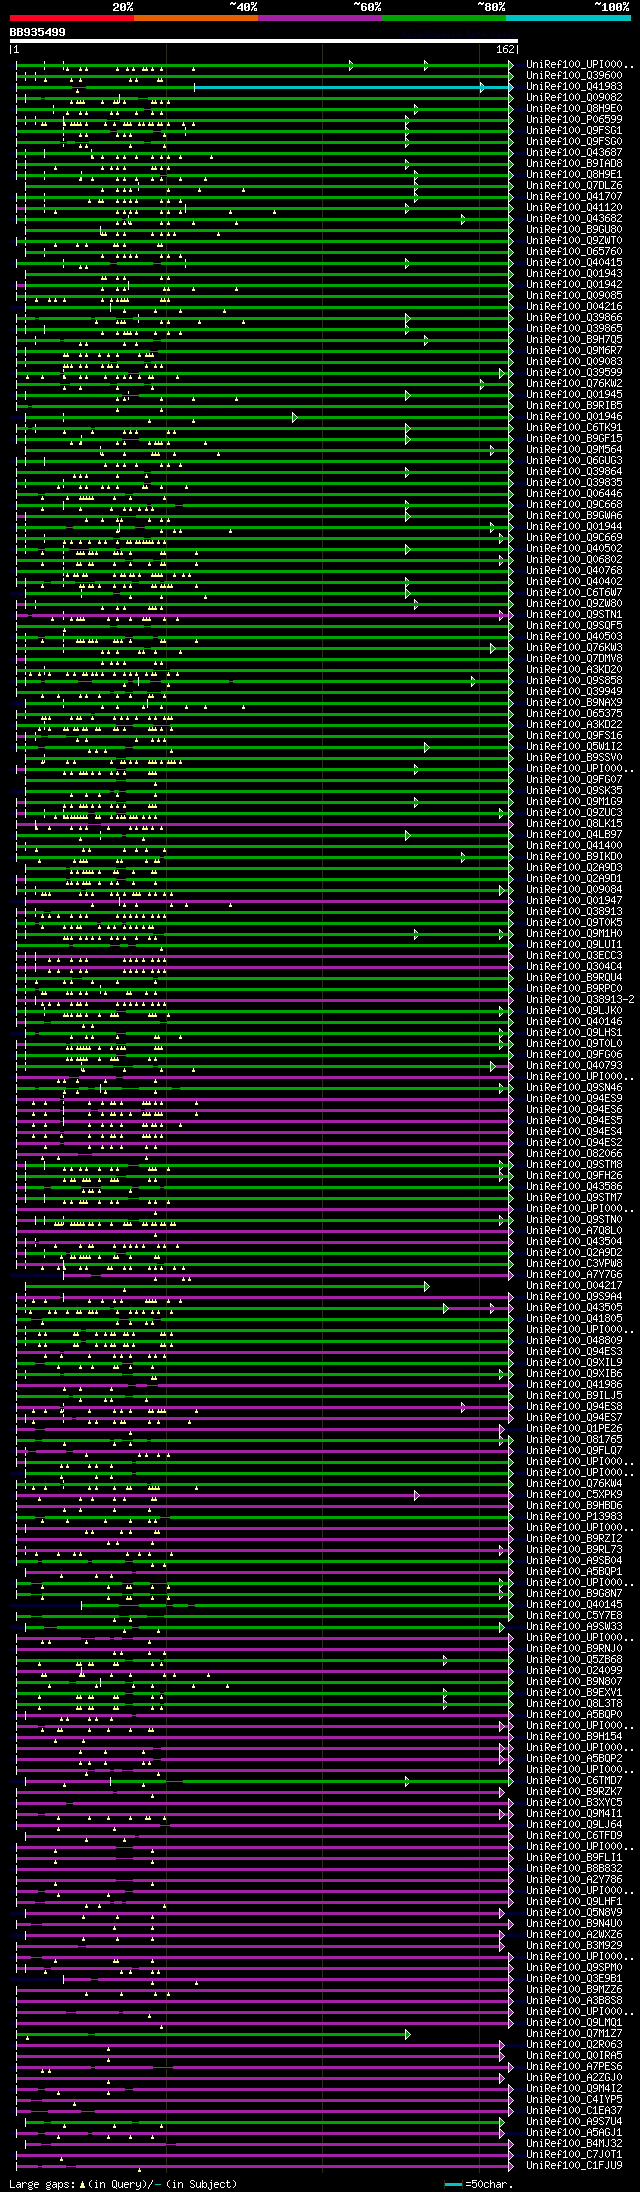Open the UniRef100_Q39600 hit label
640x2192 pixels.
pos(574,76)
